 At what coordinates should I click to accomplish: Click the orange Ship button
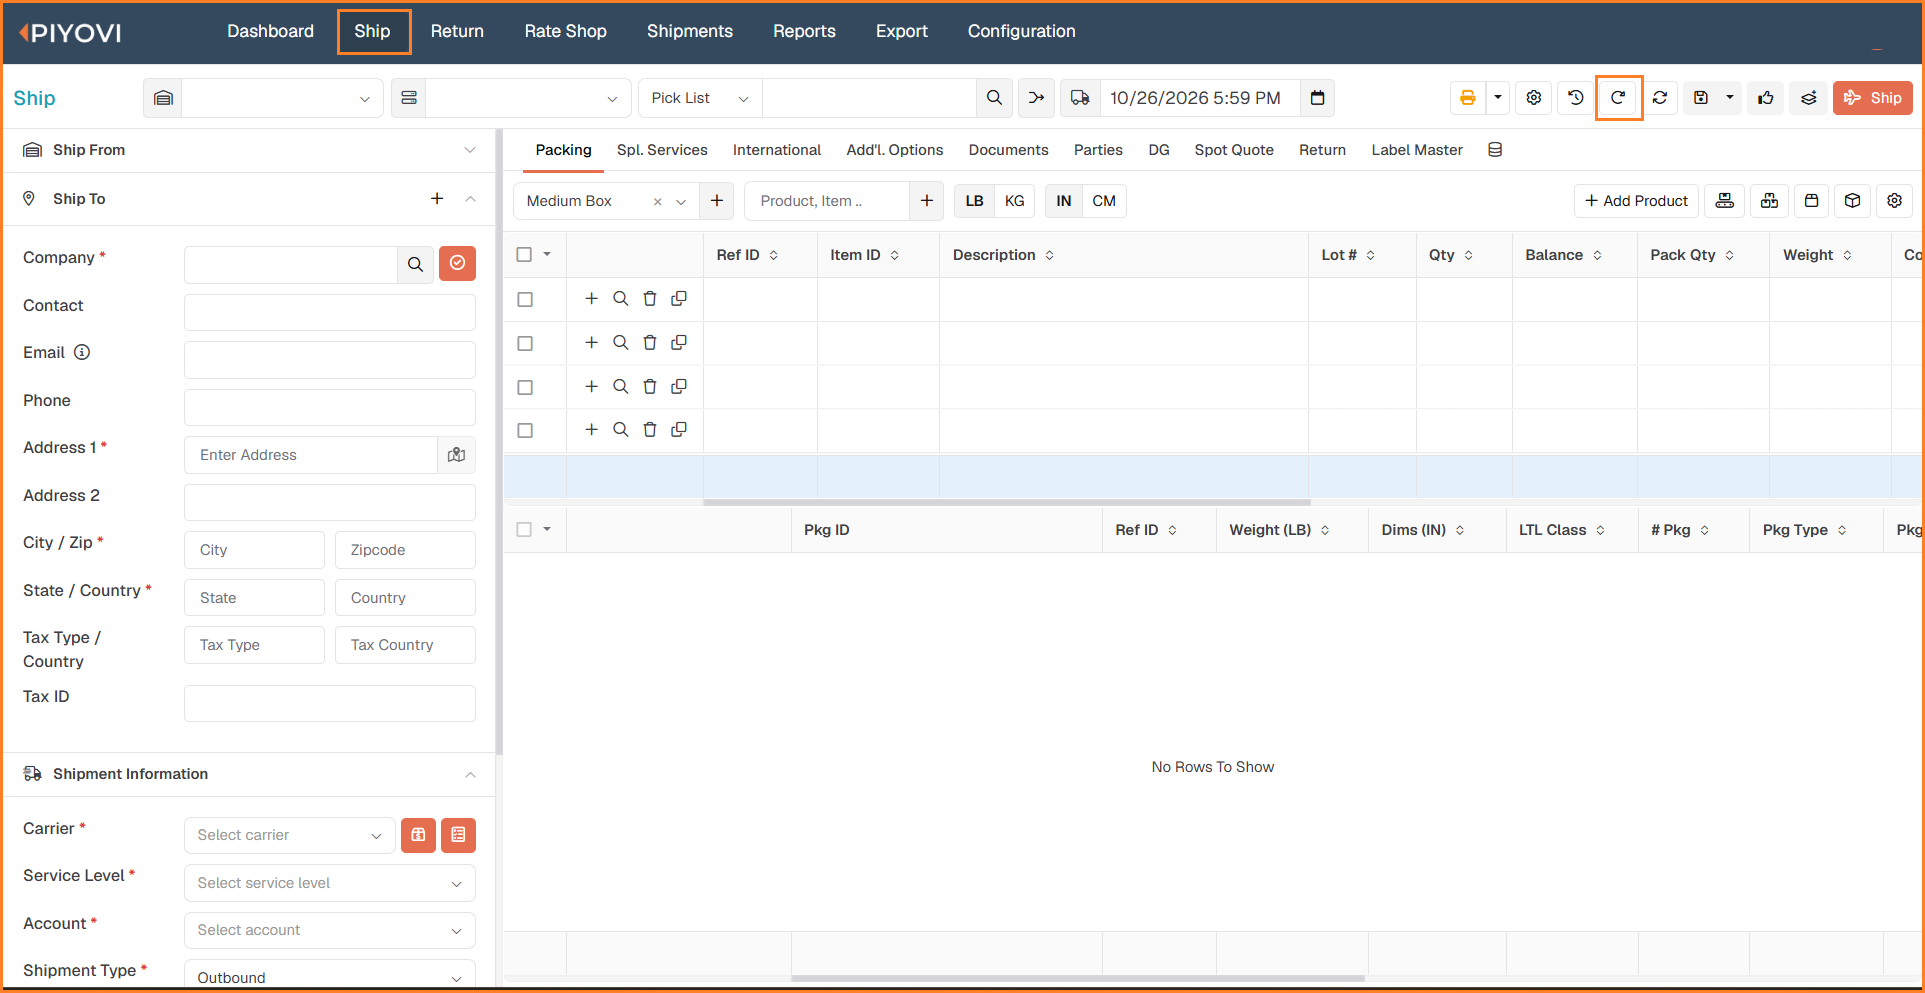(1873, 98)
